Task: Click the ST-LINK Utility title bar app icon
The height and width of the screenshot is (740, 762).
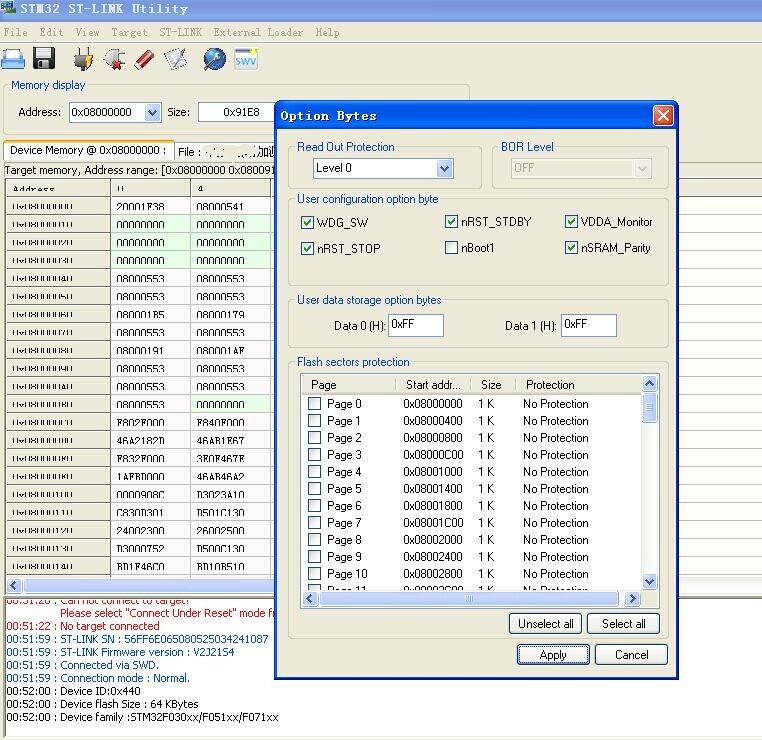Action: [8, 7]
